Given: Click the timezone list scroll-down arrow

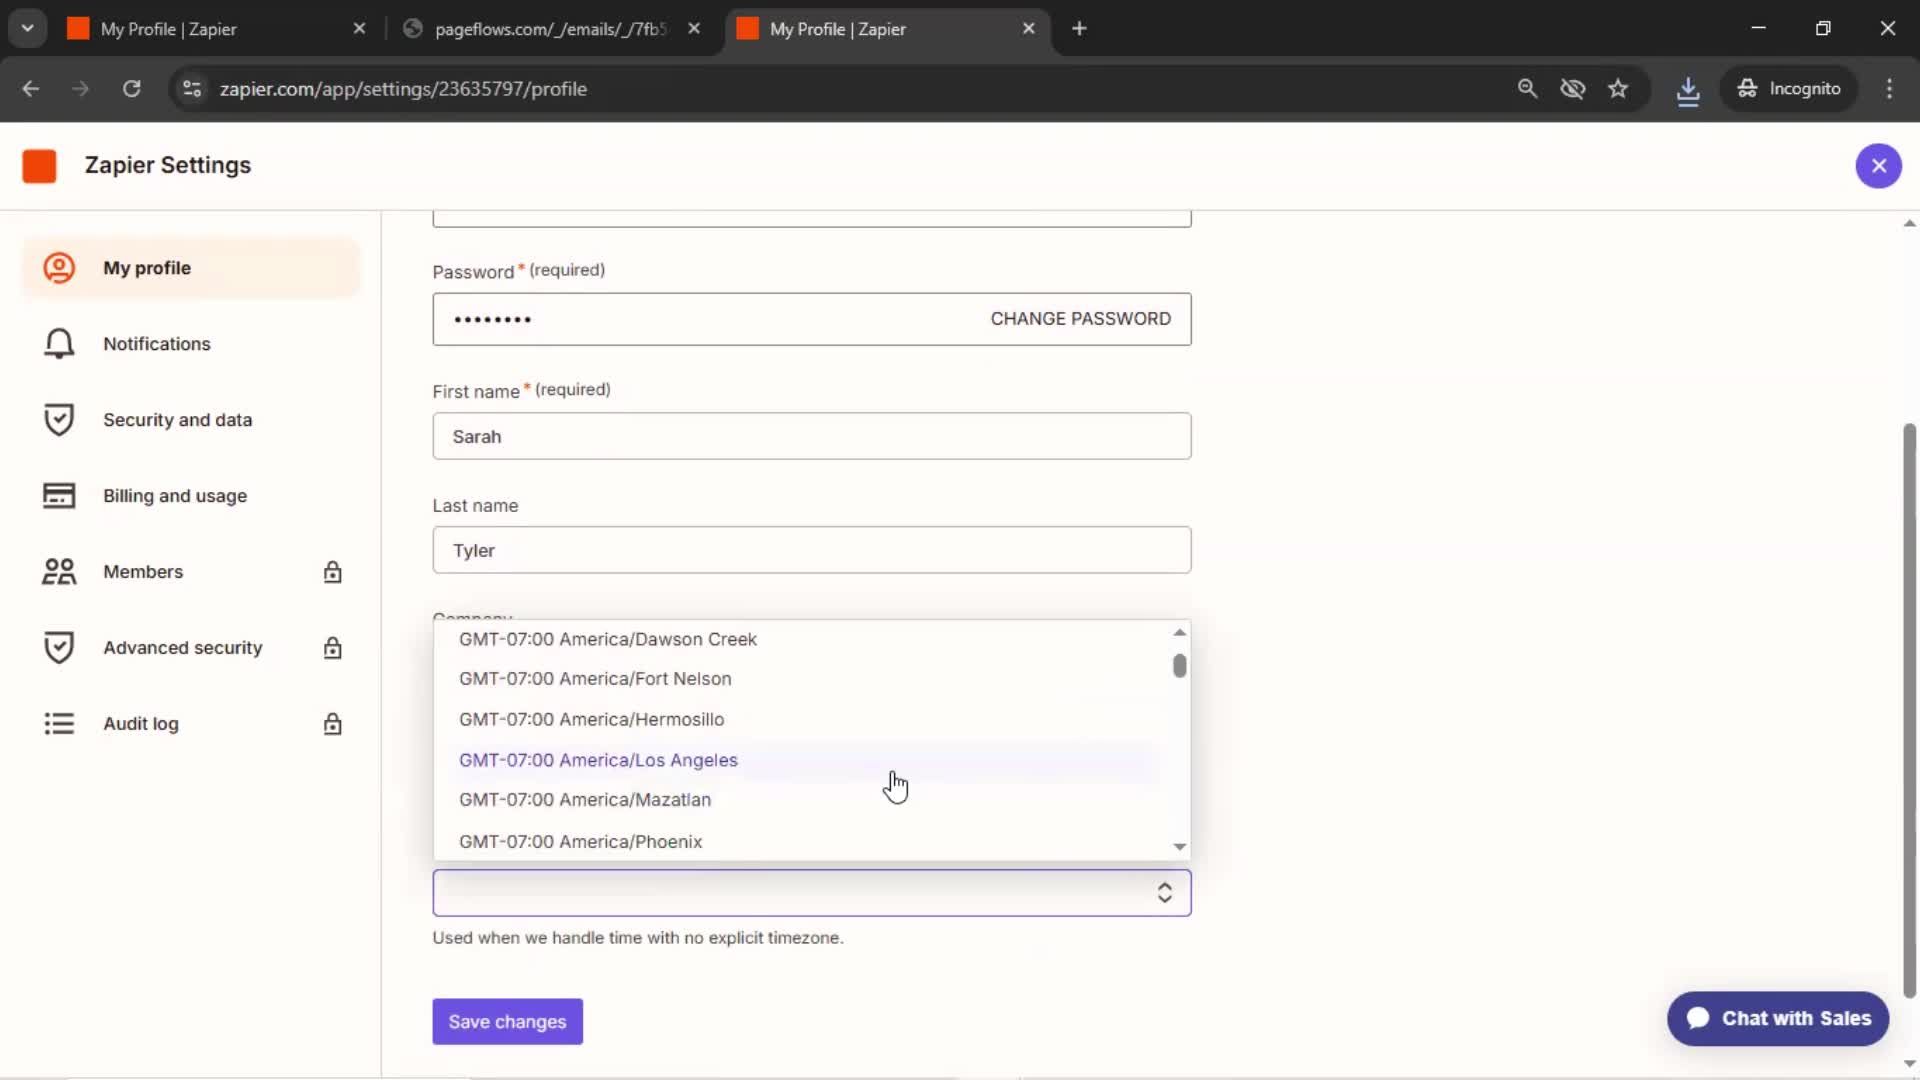Looking at the screenshot, I should coord(1180,847).
